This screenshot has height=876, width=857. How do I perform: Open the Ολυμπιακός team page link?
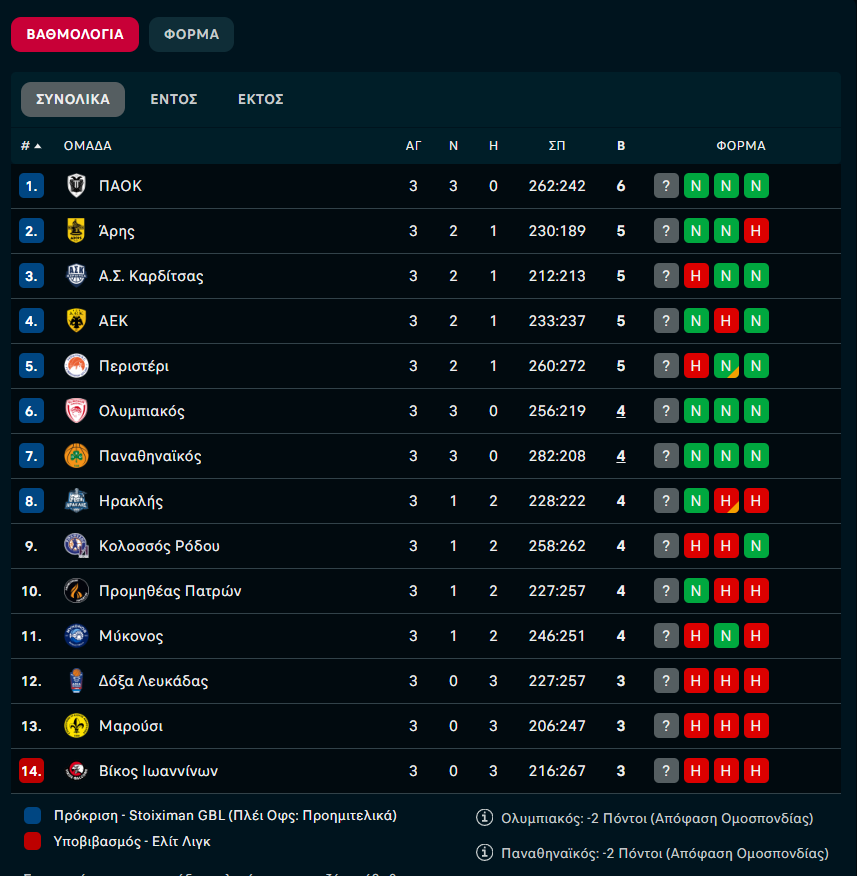coord(141,411)
